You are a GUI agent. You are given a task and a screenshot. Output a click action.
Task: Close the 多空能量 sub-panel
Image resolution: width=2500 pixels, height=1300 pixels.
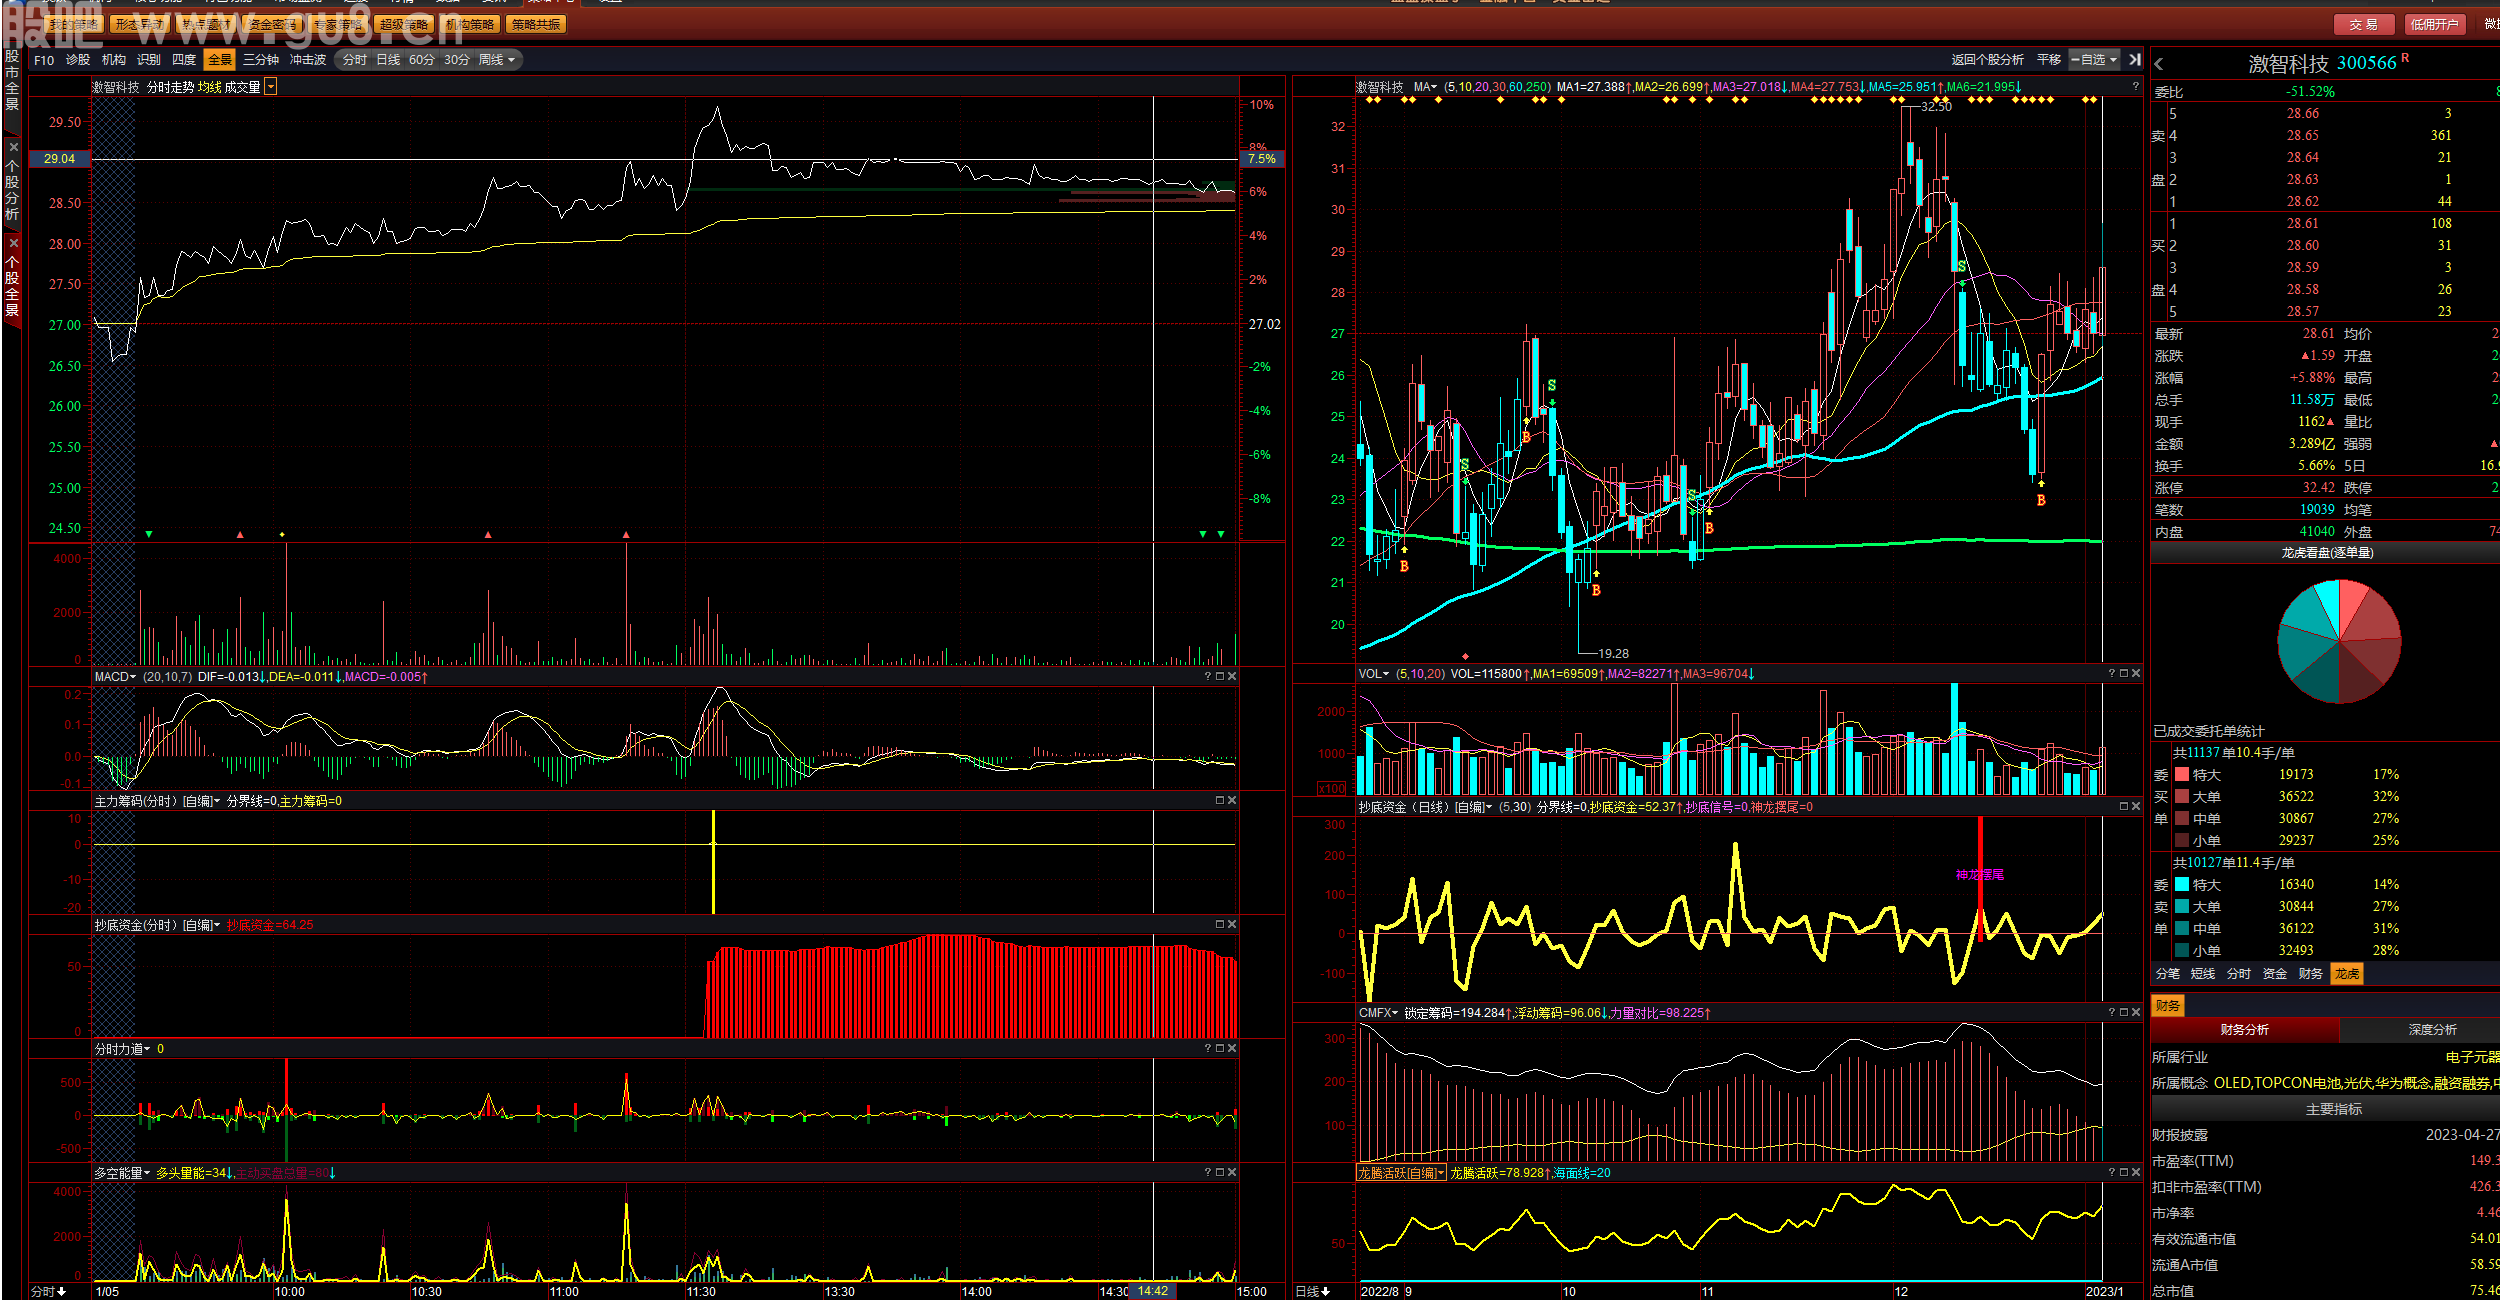(1232, 1173)
